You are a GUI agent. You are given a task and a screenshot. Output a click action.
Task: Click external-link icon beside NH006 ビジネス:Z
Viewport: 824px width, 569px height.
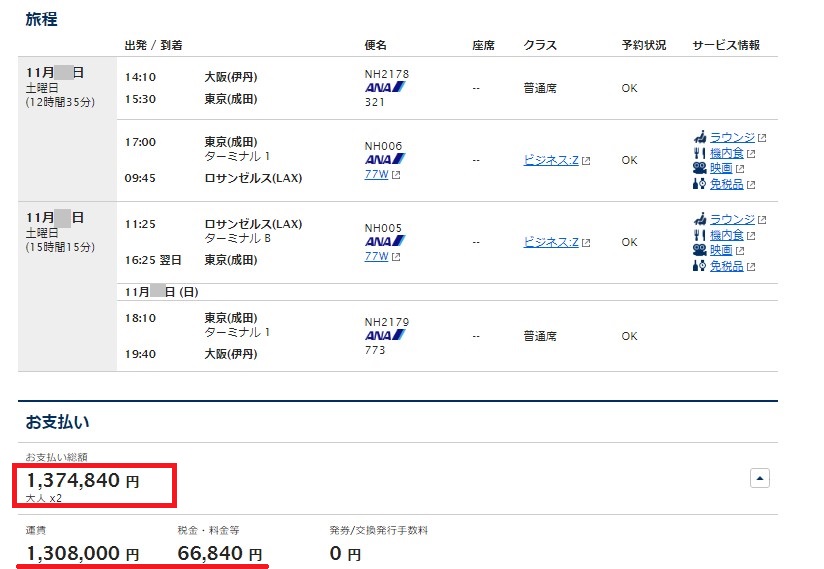coord(586,161)
